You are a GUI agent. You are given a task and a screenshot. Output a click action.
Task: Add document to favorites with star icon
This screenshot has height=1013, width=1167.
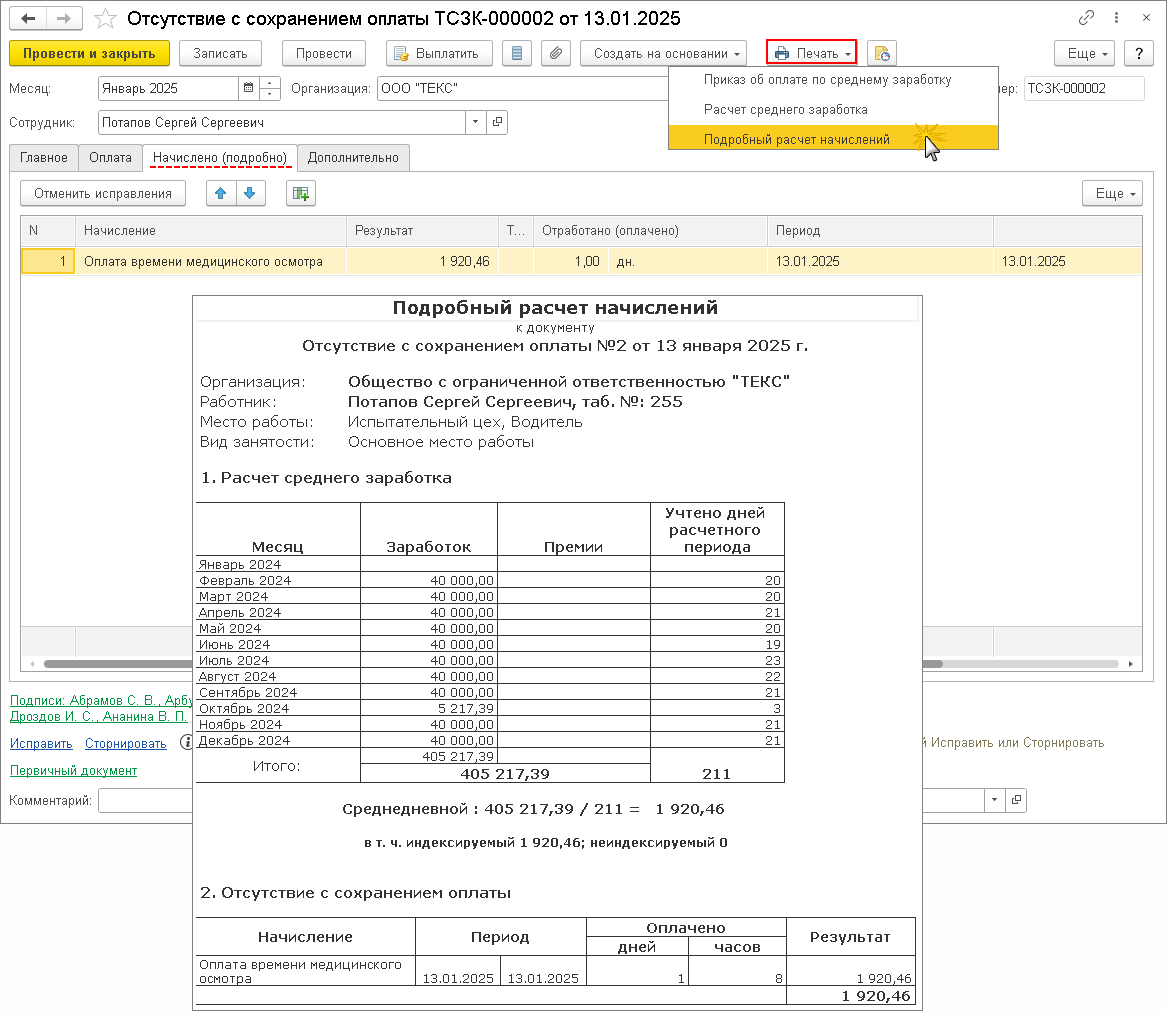(103, 19)
